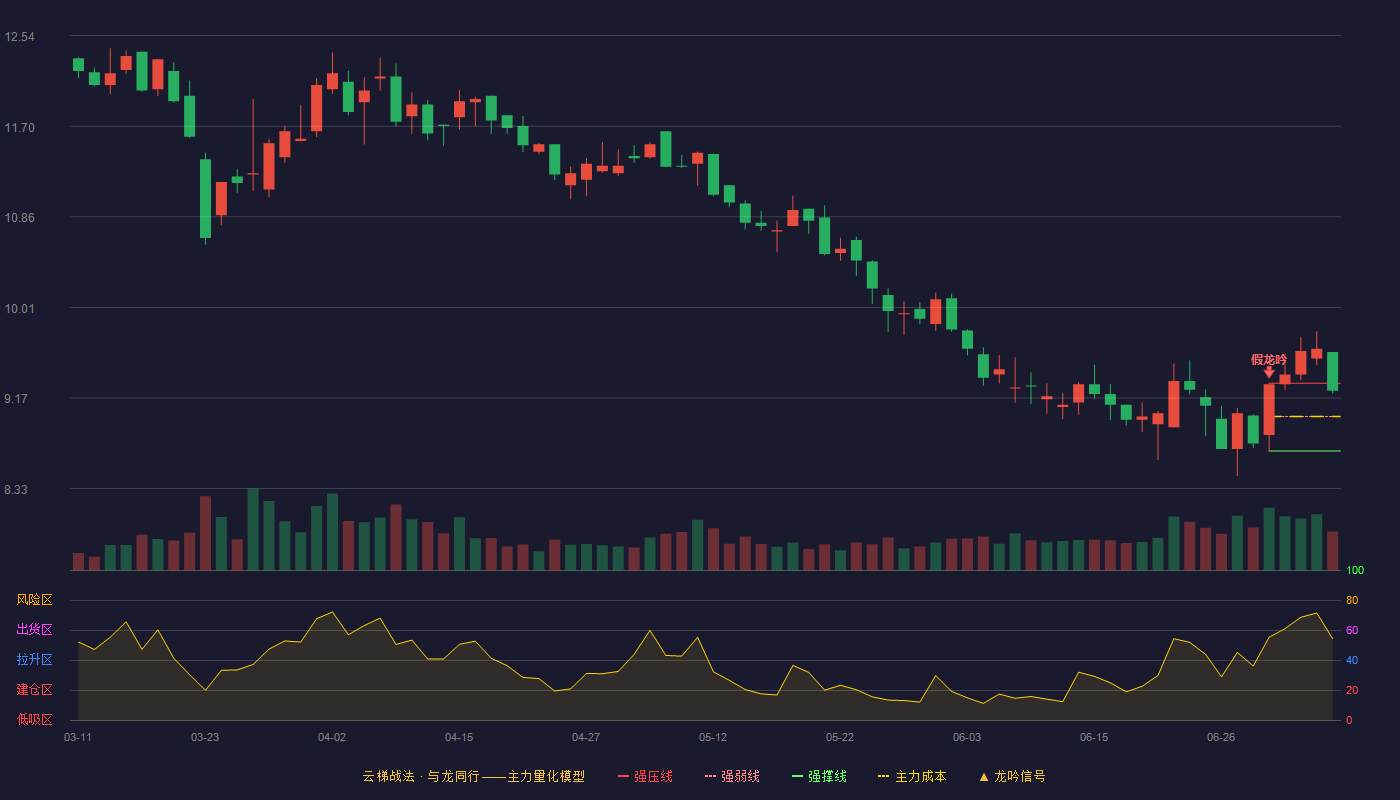Toggle the 强压线 legend series
This screenshot has height=800, width=1400.
click(645, 776)
